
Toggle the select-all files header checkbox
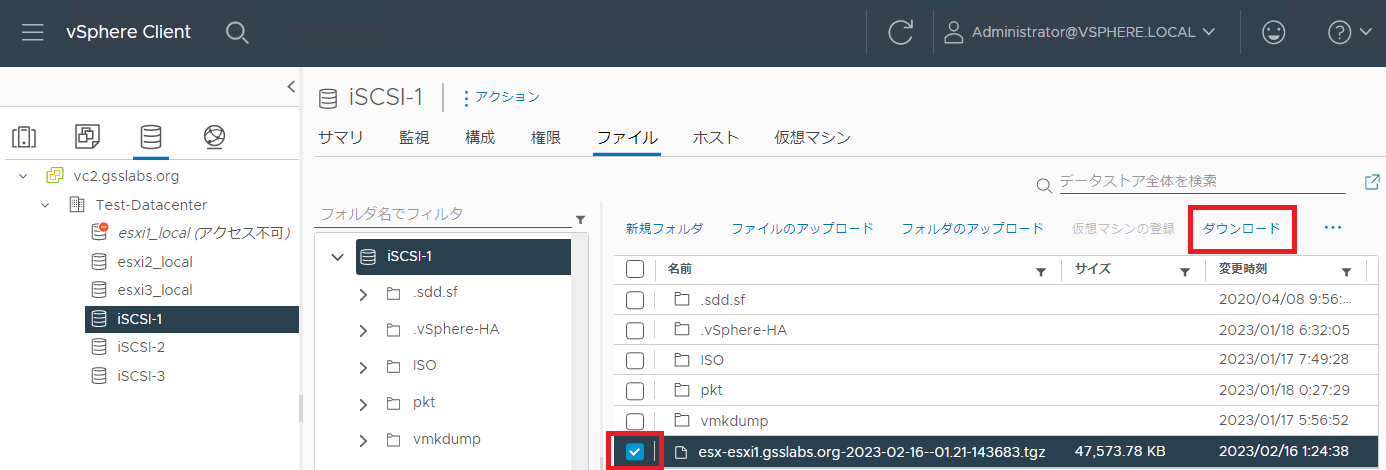[x=635, y=269]
